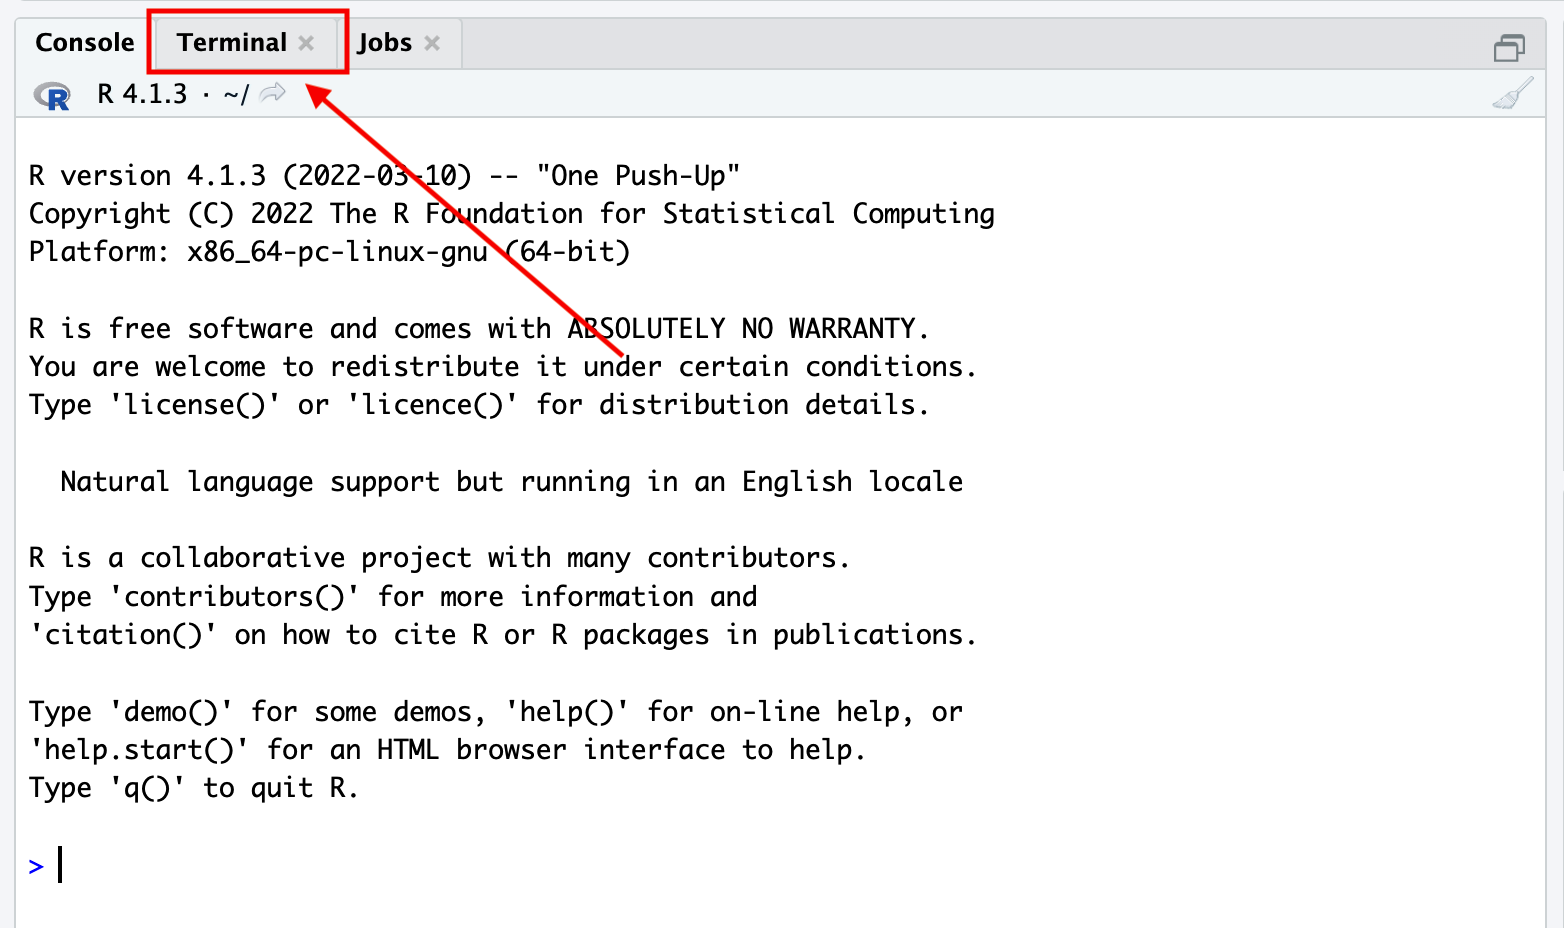Image resolution: width=1564 pixels, height=928 pixels.
Task: Click the 'R version 4.1.3' text line
Action: tap(384, 176)
